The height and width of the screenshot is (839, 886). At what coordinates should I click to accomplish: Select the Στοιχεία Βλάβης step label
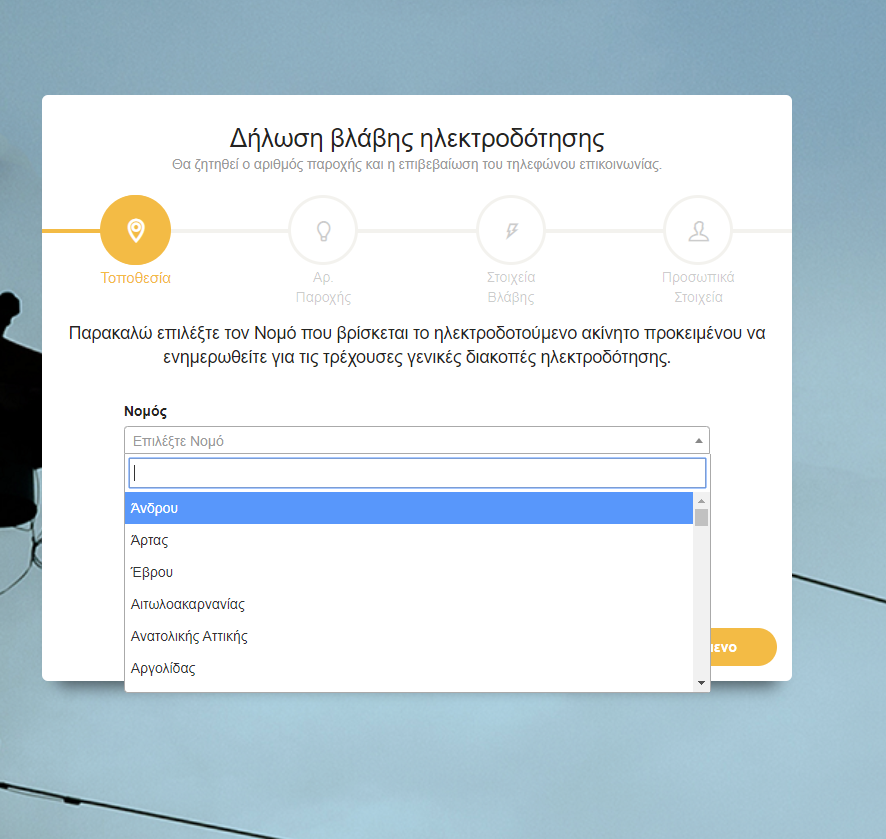[x=511, y=287]
